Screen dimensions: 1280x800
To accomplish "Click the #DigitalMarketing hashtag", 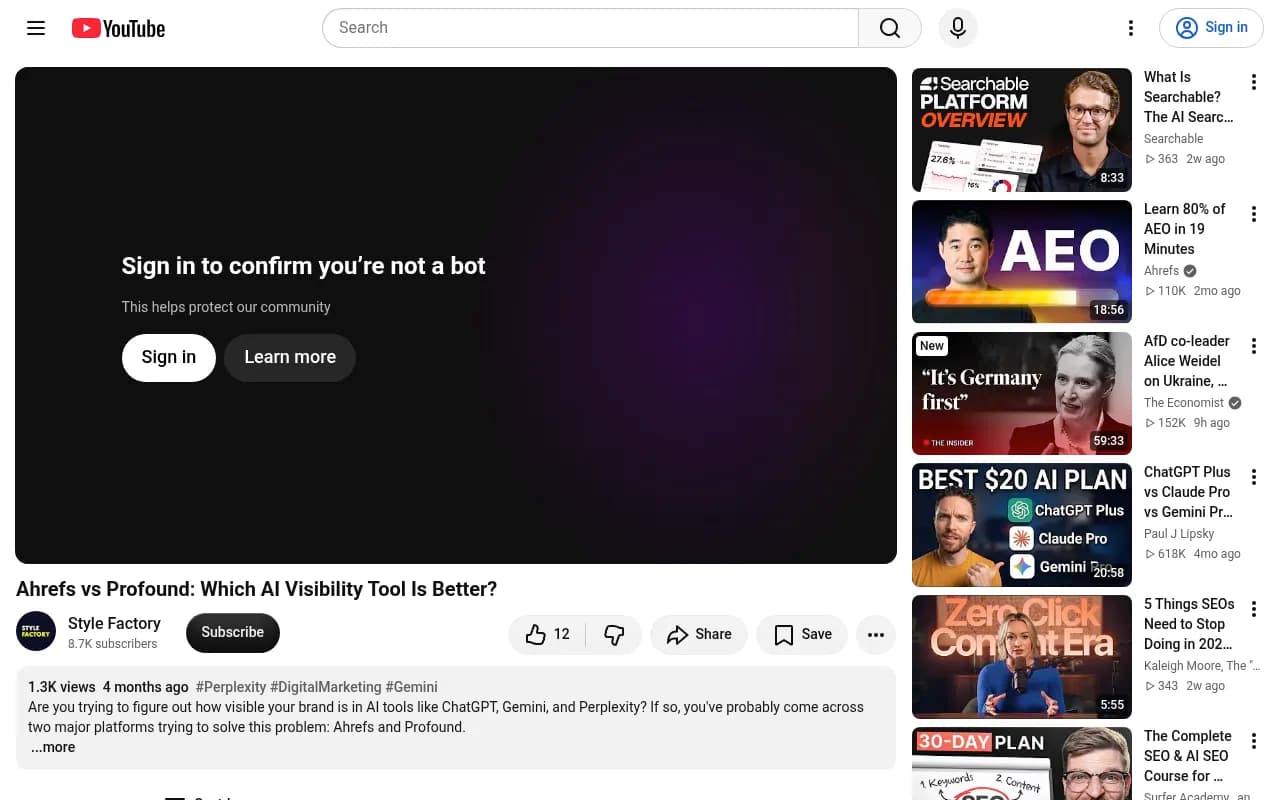I will tap(326, 687).
